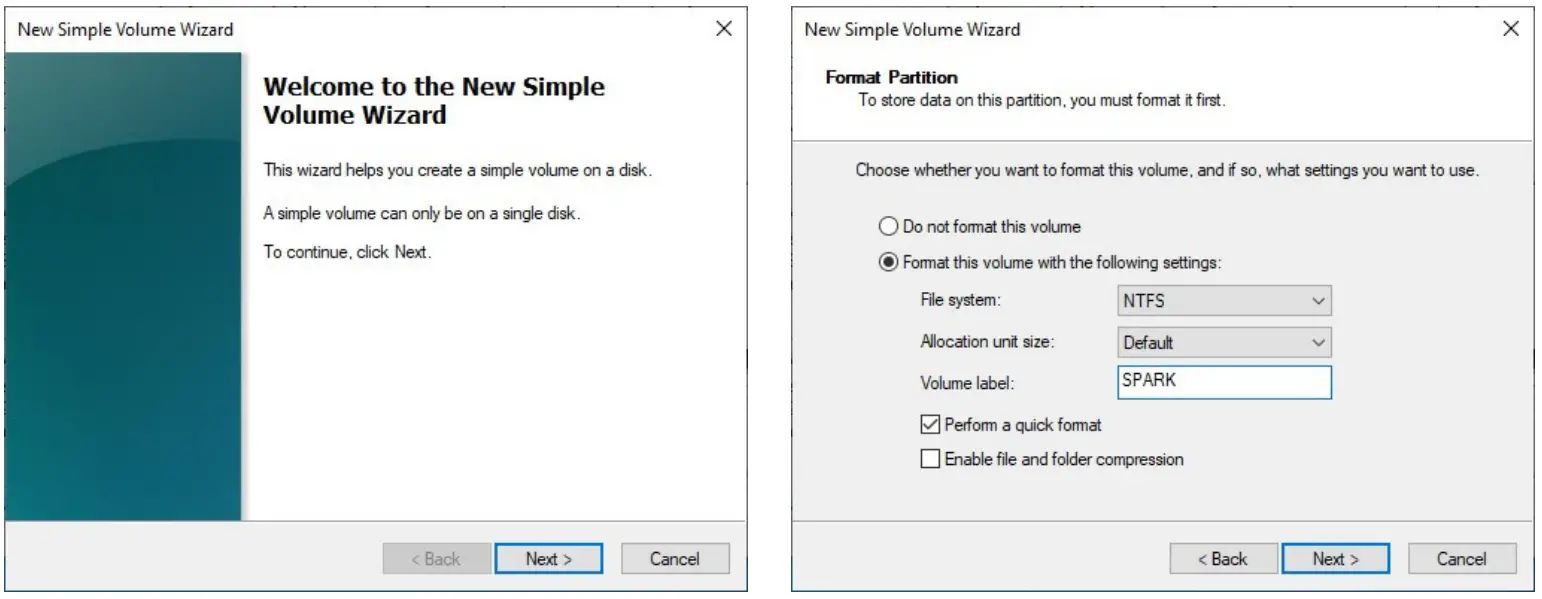Viewport: 1542px width, 599px height.
Task: Click the 'File system:' label text
Action: (960, 300)
